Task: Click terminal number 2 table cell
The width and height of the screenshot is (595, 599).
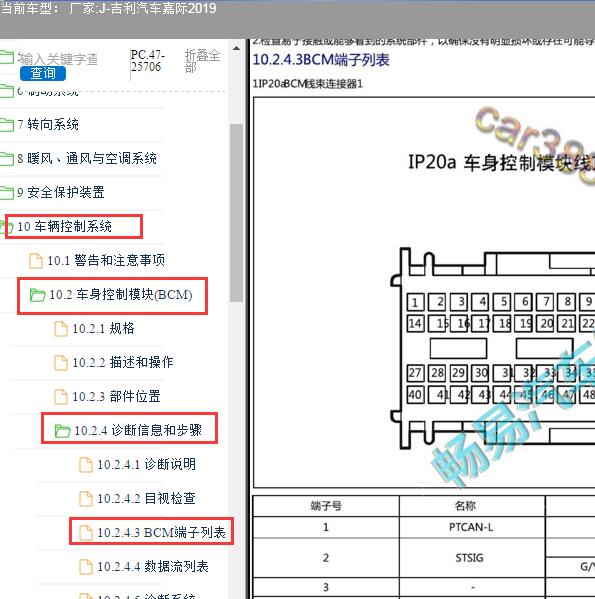Action: click(326, 558)
